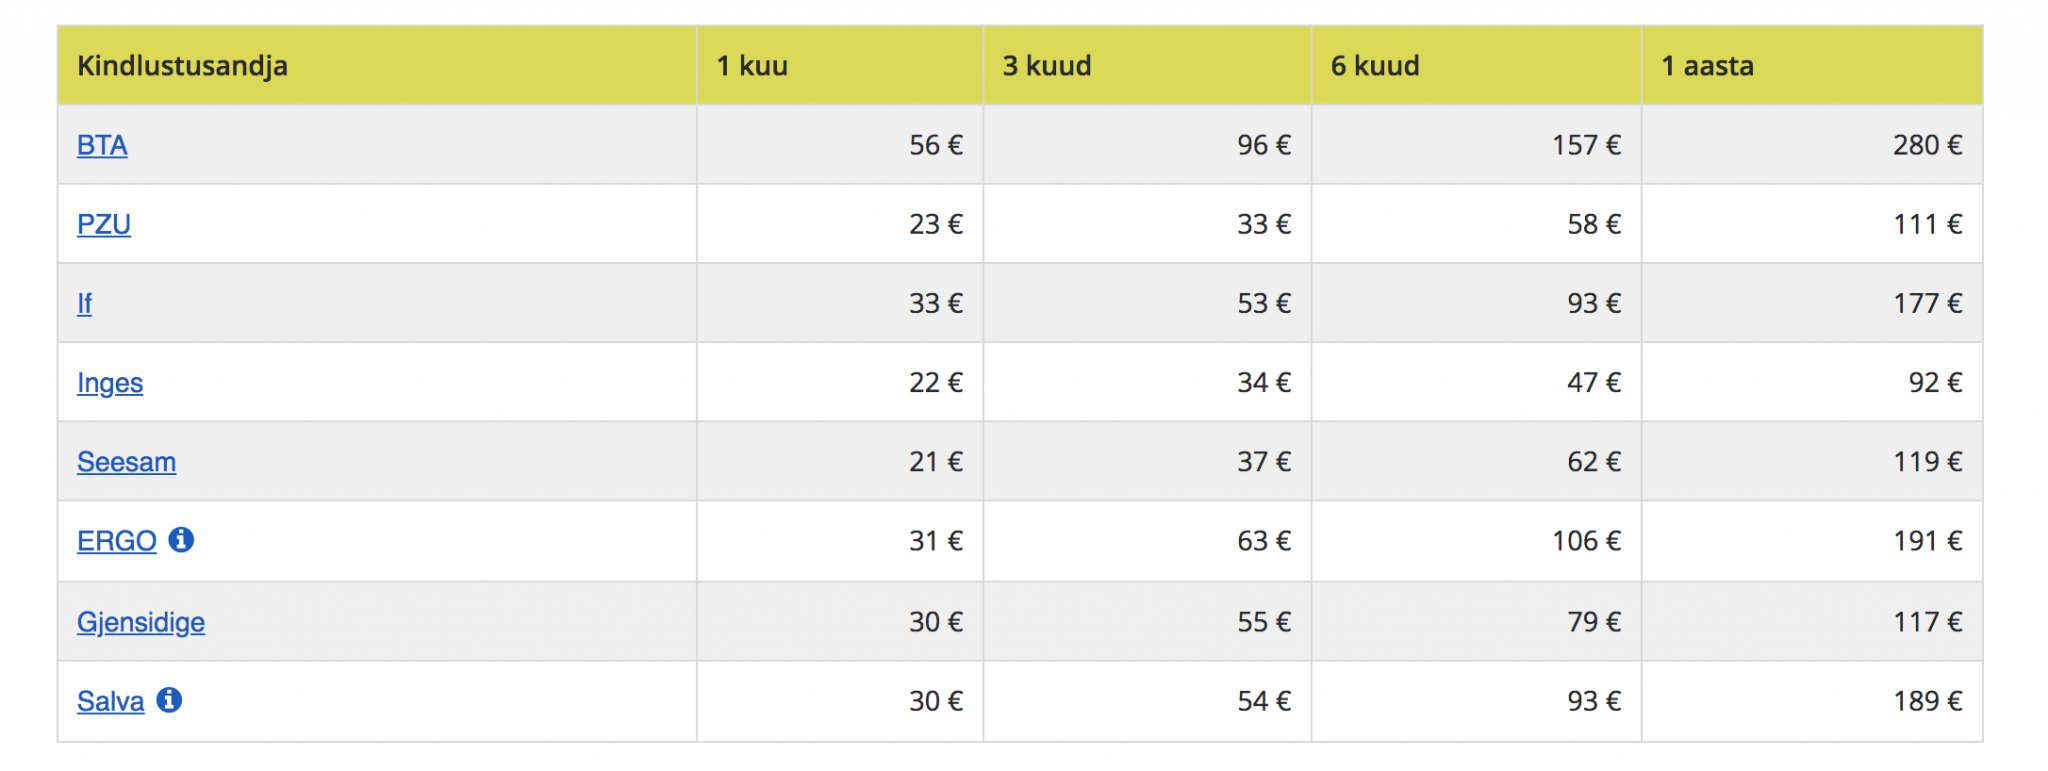Click the info icon beside Salva
Screen dimensions: 2048x771
coord(169,700)
